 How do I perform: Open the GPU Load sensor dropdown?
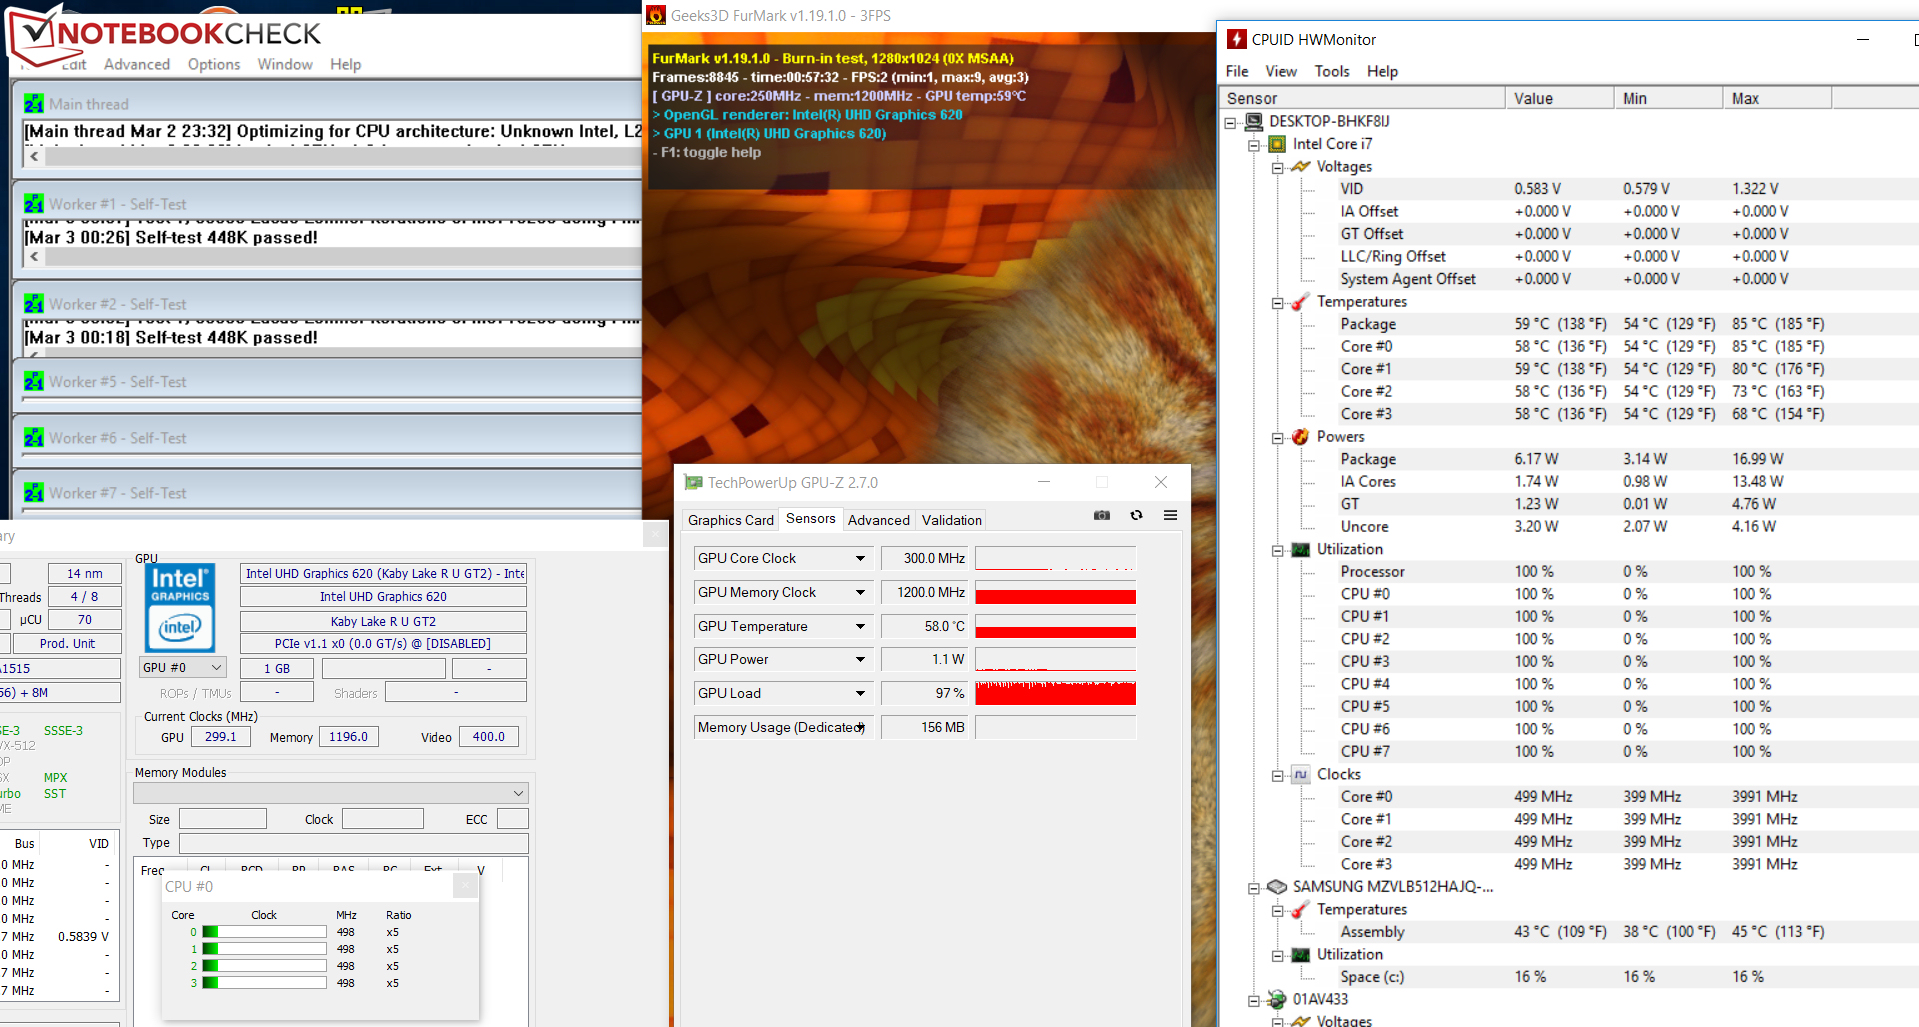(860, 693)
